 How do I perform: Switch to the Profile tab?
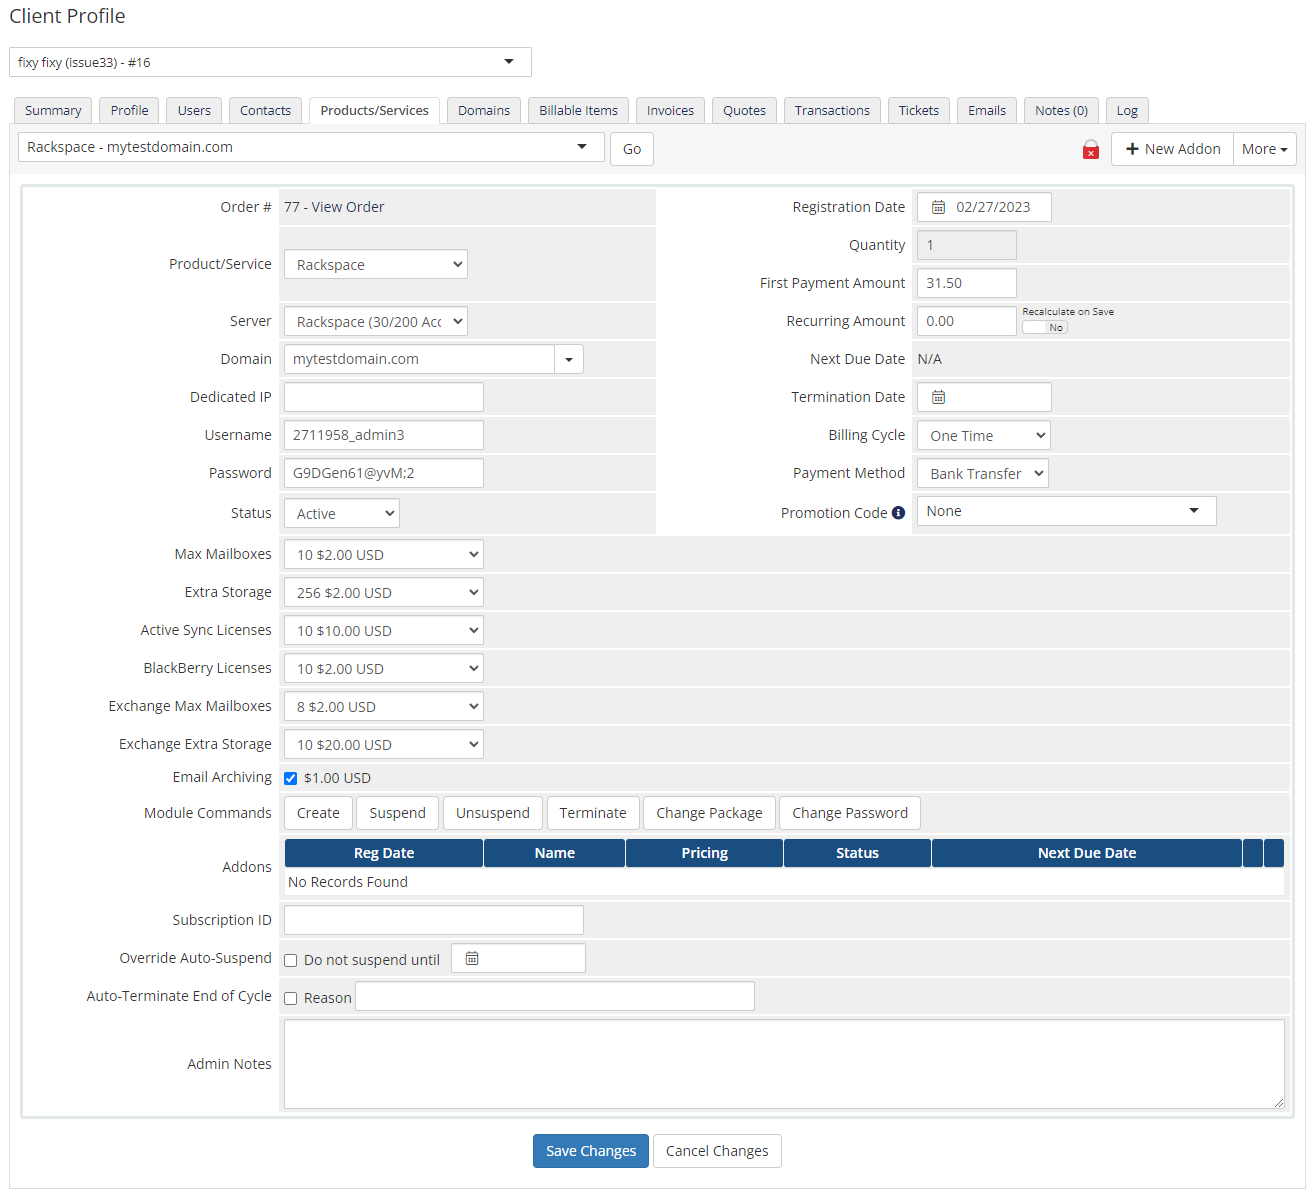130,110
